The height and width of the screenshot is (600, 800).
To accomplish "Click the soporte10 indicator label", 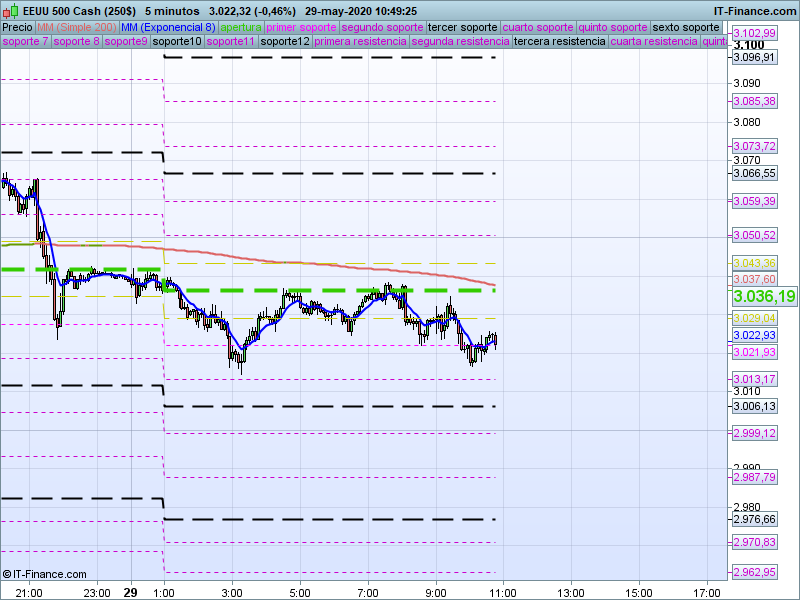I will (x=179, y=42).
